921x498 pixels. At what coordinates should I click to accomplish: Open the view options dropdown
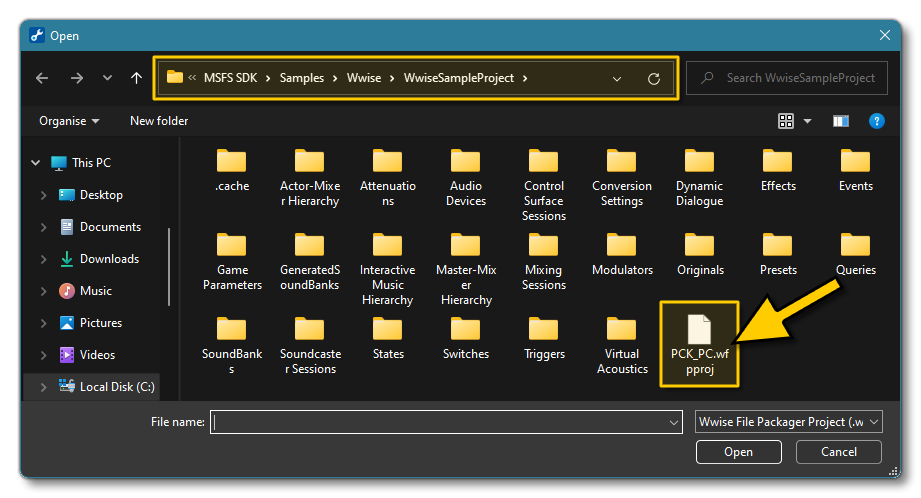pos(807,121)
